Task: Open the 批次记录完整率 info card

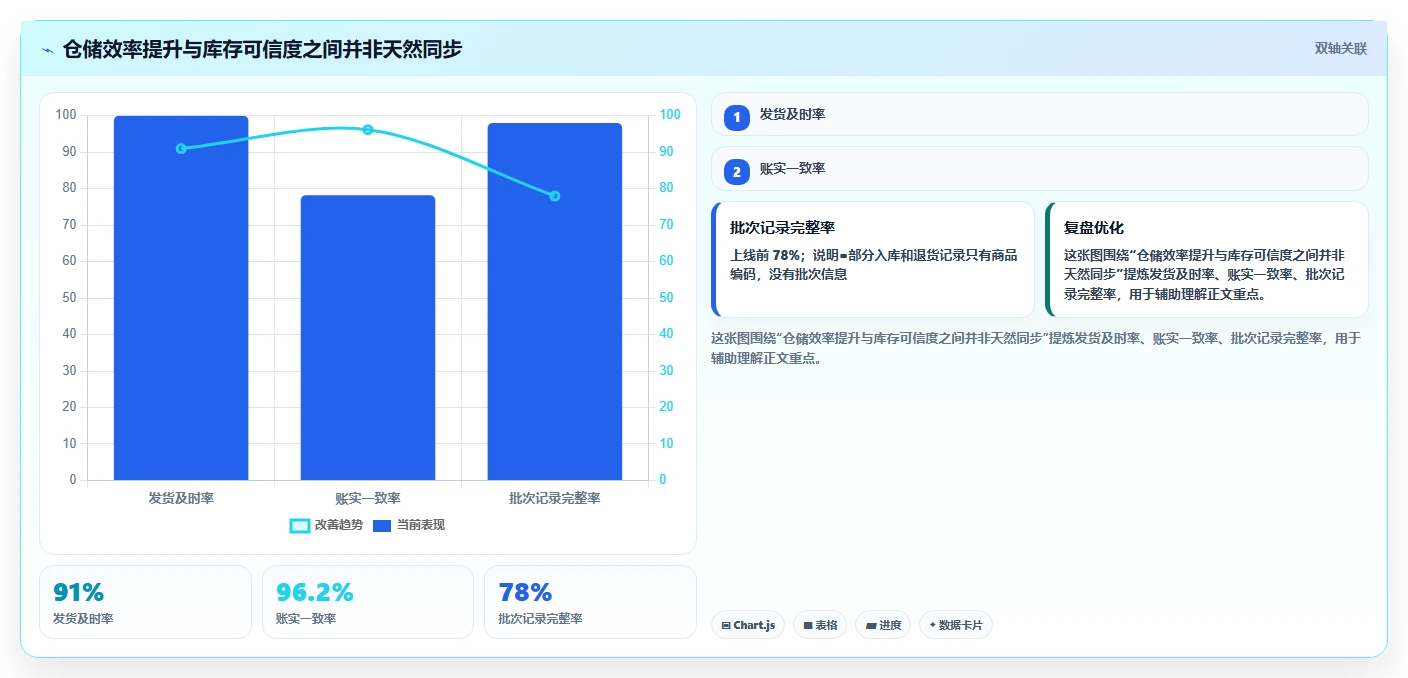Action: click(873, 259)
